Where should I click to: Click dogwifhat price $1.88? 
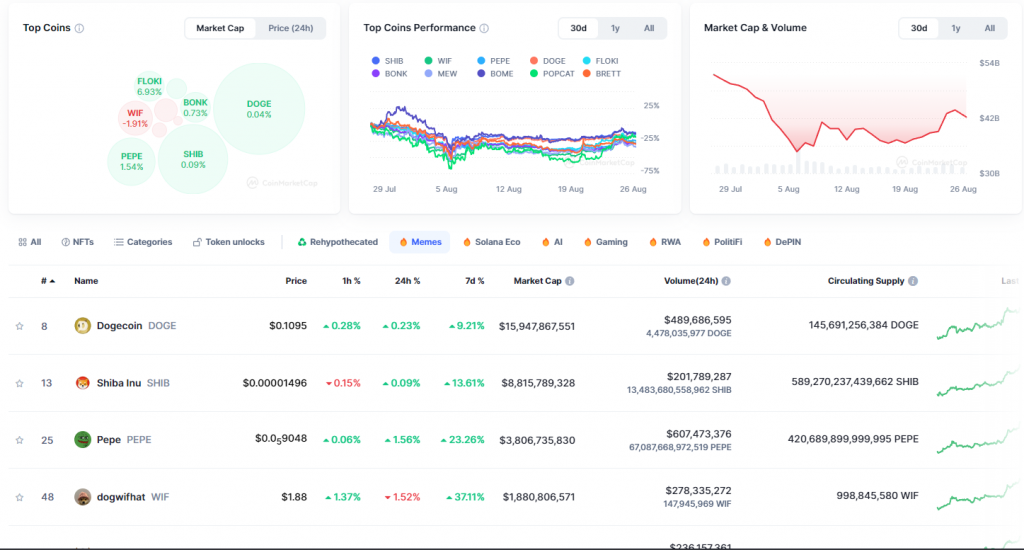(x=294, y=497)
